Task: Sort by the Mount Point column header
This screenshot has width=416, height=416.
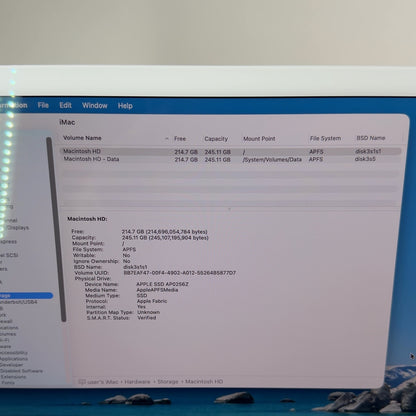Action: [x=259, y=139]
